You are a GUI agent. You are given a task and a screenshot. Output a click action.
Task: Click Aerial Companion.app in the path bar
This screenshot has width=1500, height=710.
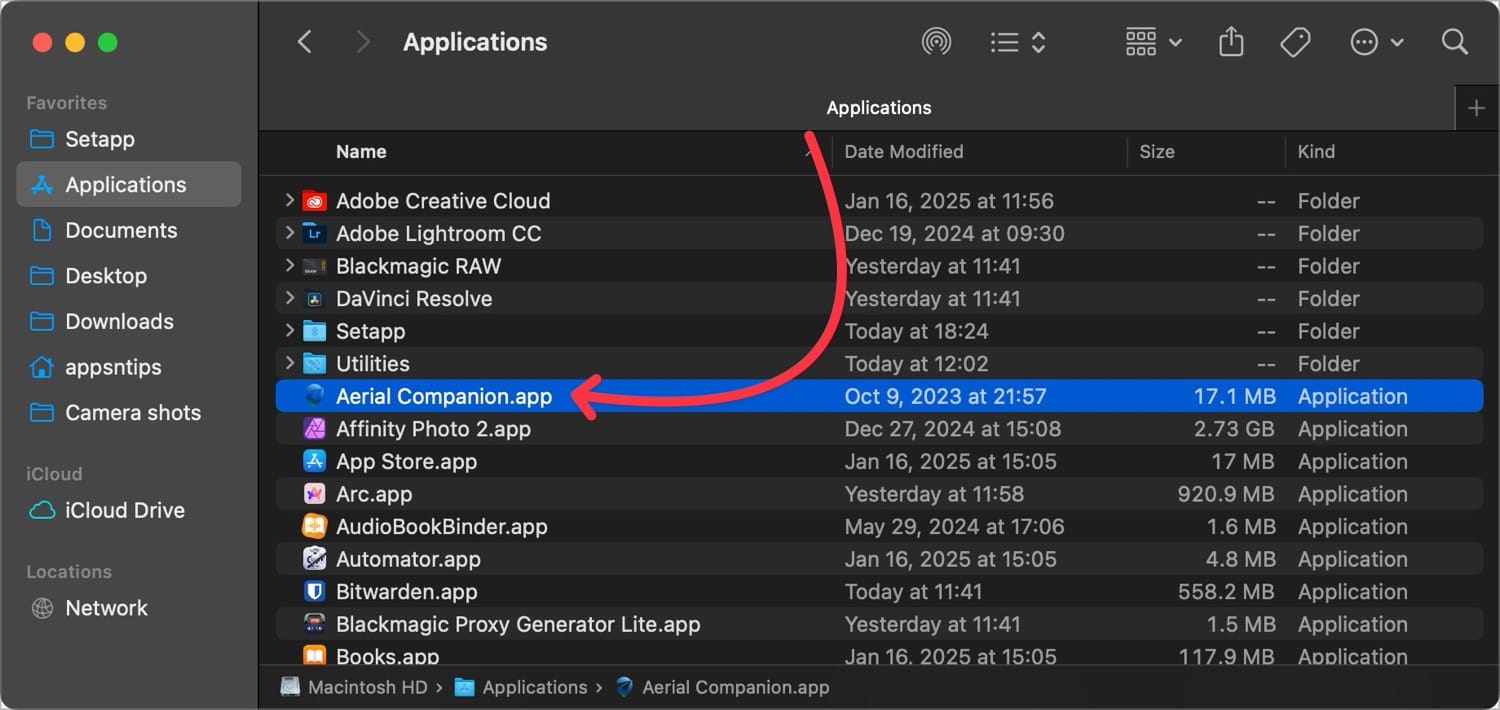(722, 687)
